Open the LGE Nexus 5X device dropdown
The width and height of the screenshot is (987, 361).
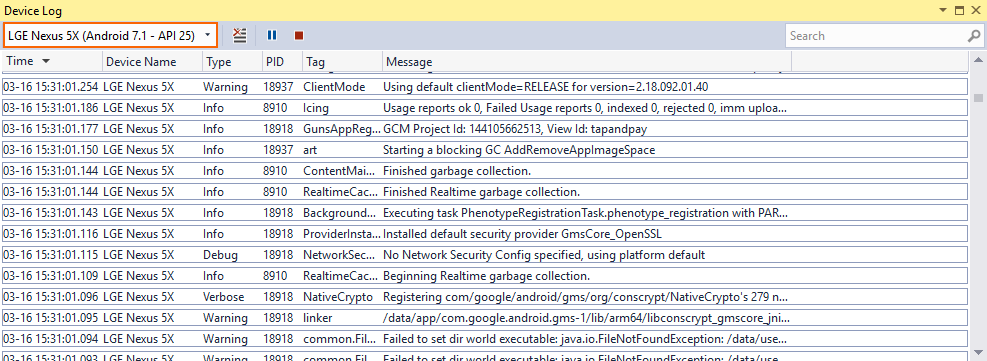pos(111,35)
